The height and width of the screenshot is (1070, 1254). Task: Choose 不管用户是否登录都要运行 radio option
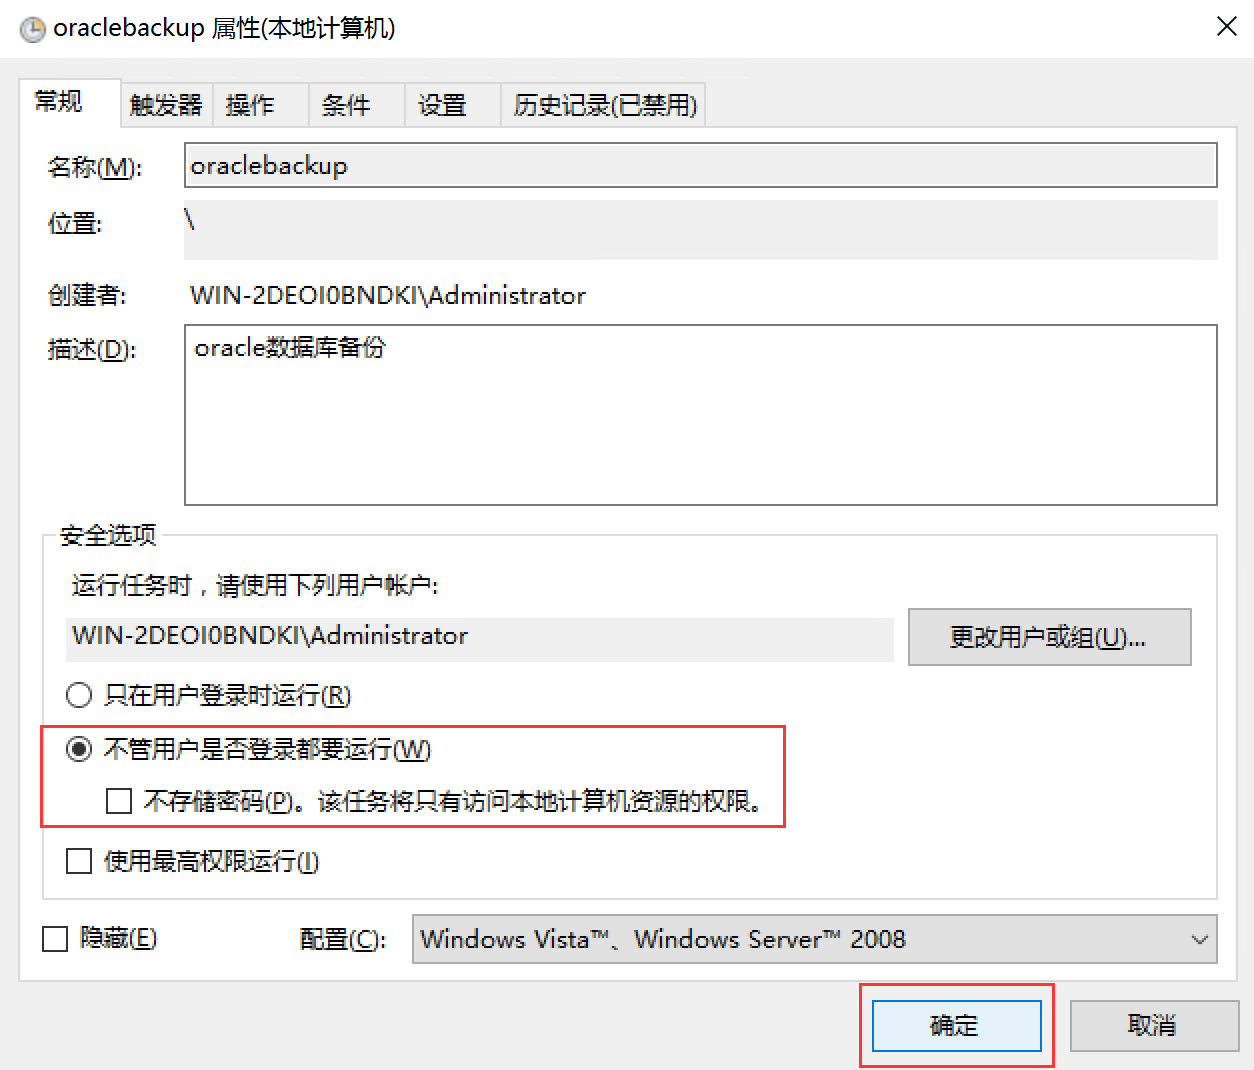click(79, 749)
